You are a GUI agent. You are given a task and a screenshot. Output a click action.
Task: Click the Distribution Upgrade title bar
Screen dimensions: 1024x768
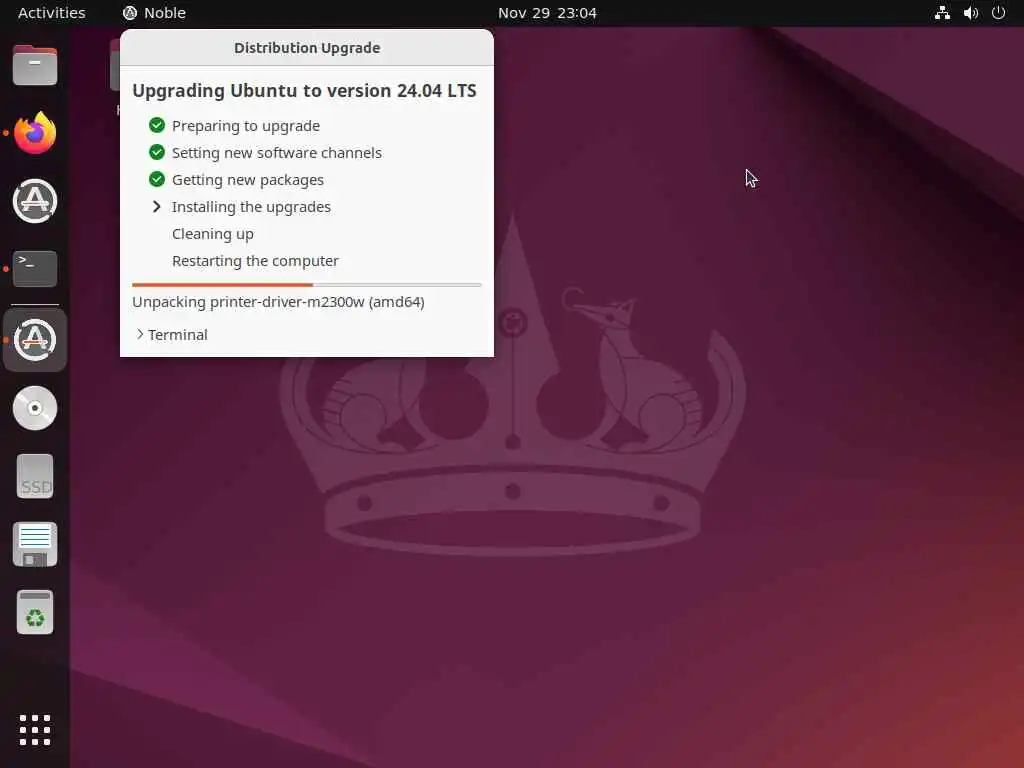[307, 48]
